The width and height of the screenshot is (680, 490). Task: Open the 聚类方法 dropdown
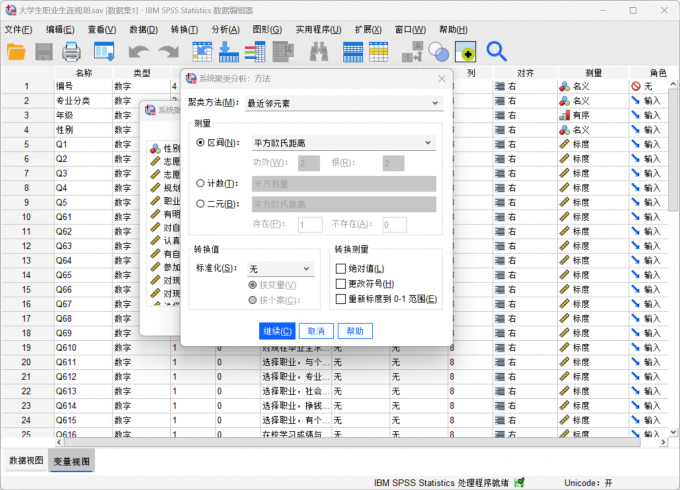coord(344,103)
